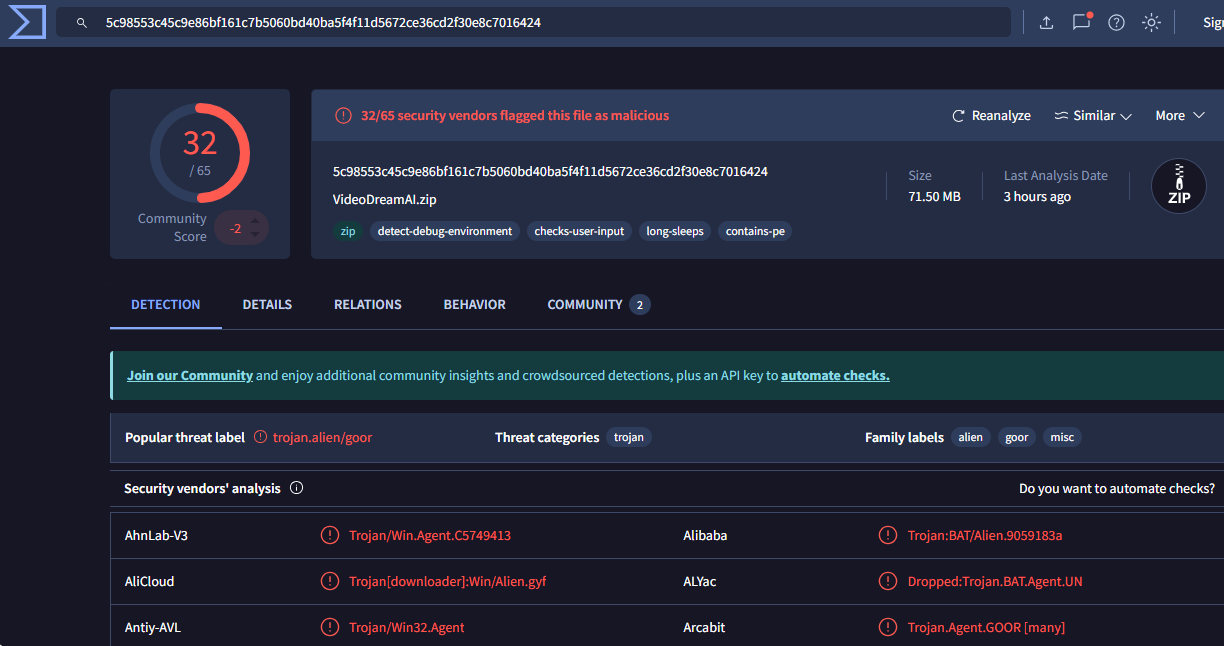
Task: Click the ALYac vendor name
Action: (x=700, y=581)
